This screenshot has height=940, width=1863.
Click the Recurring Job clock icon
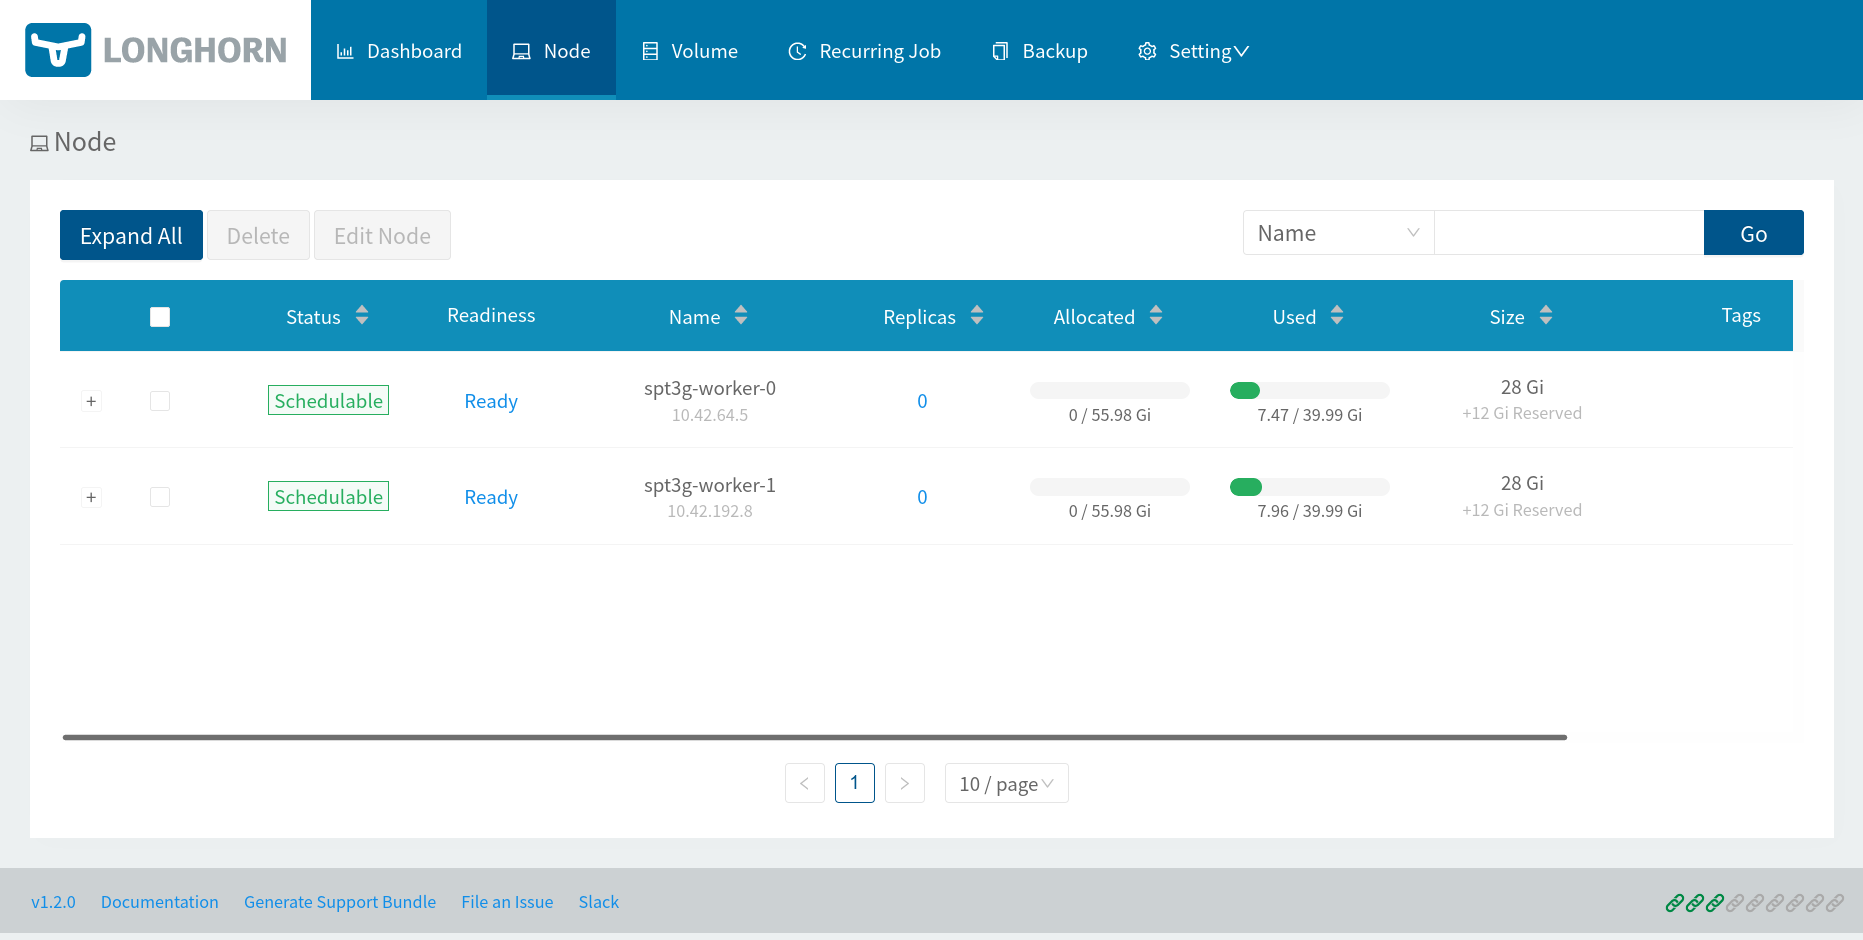click(x=797, y=51)
